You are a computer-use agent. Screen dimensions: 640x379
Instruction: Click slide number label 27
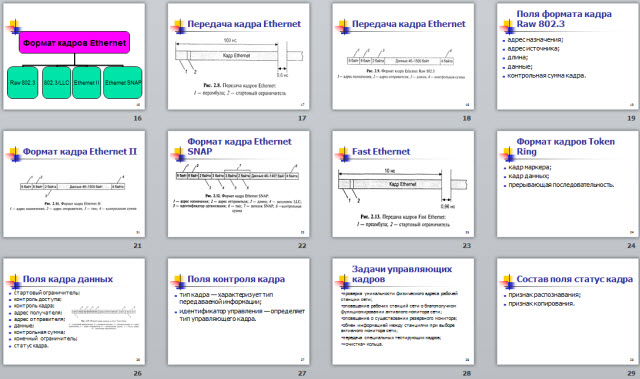point(302,373)
